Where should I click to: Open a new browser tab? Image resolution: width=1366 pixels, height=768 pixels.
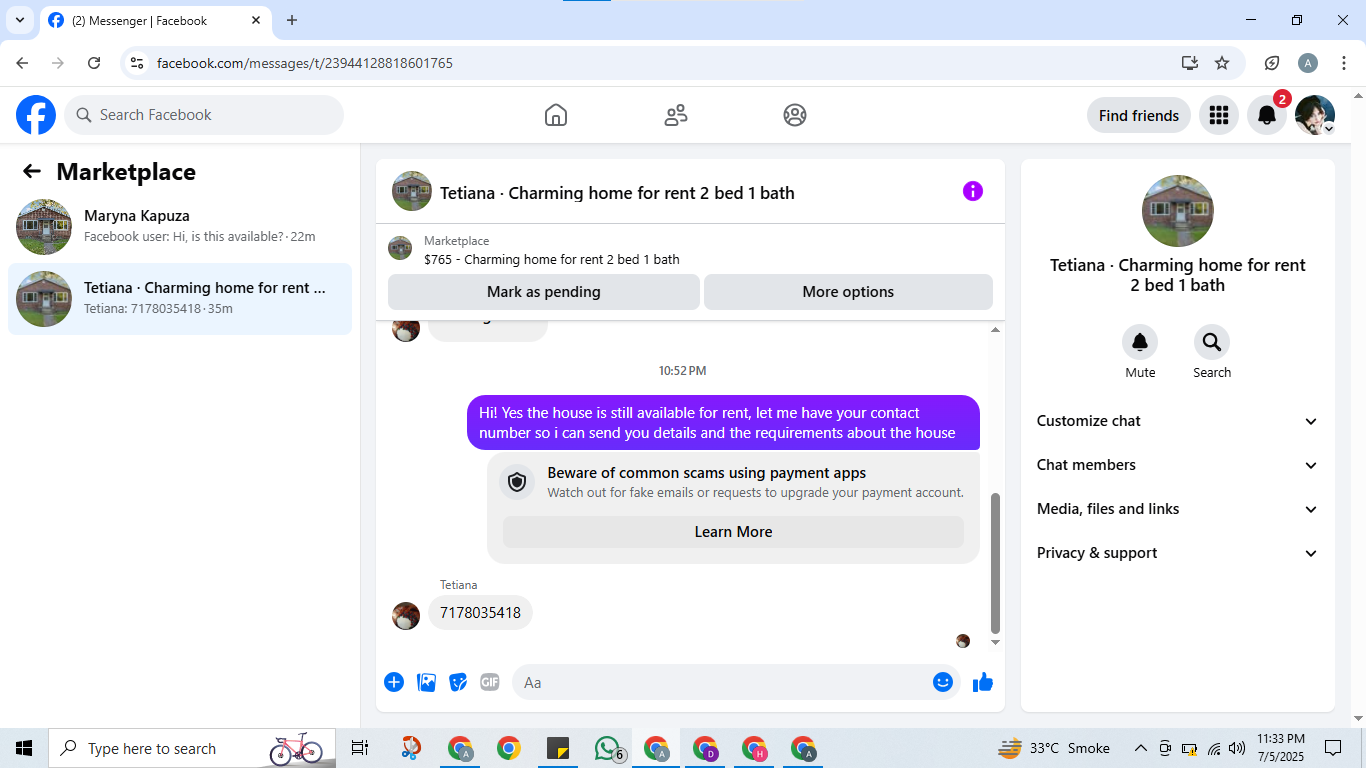292,20
